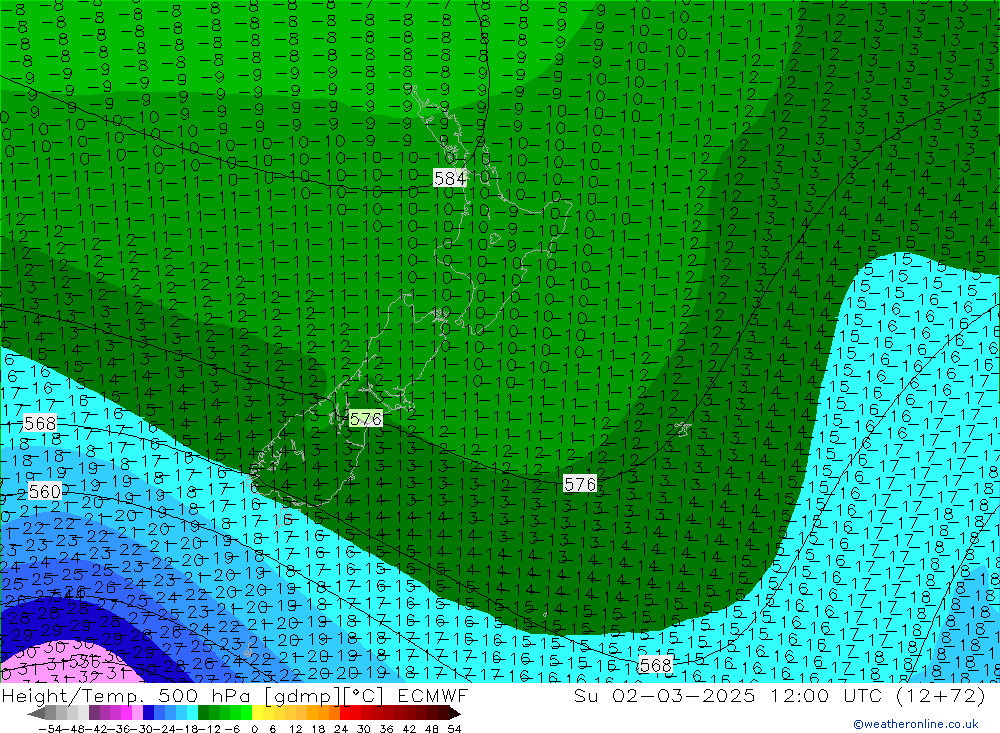The width and height of the screenshot is (1000, 733).
Task: Click the left grey arrow of color scale
Action: [36, 713]
